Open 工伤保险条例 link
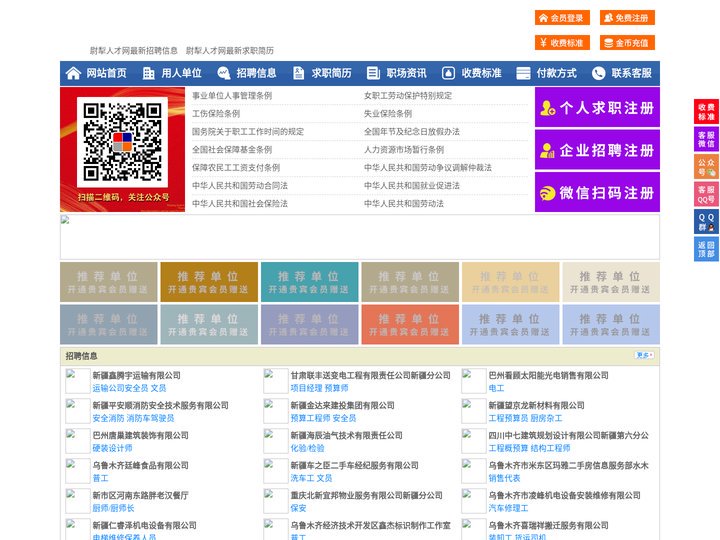Viewport: 720px width, 540px height. pyautogui.click(x=216, y=113)
